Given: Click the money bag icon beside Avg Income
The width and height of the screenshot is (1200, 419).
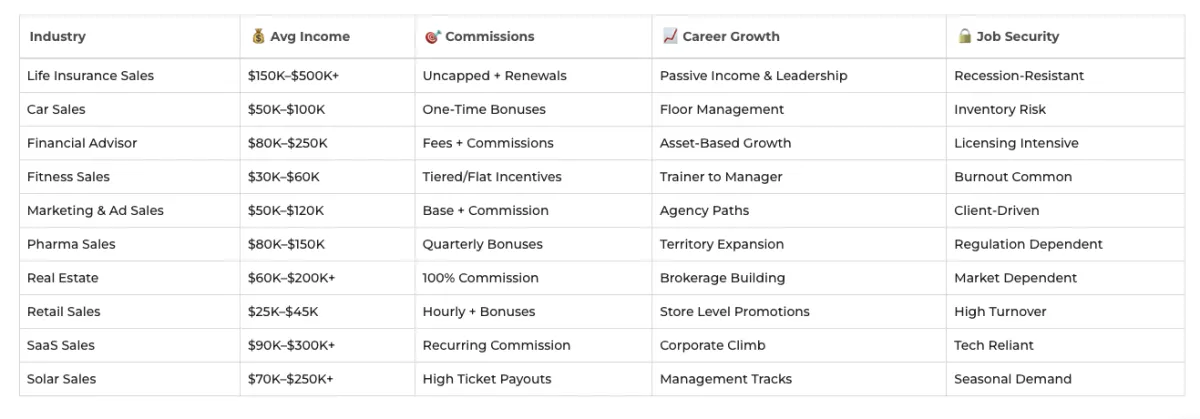Looking at the screenshot, I should [258, 37].
